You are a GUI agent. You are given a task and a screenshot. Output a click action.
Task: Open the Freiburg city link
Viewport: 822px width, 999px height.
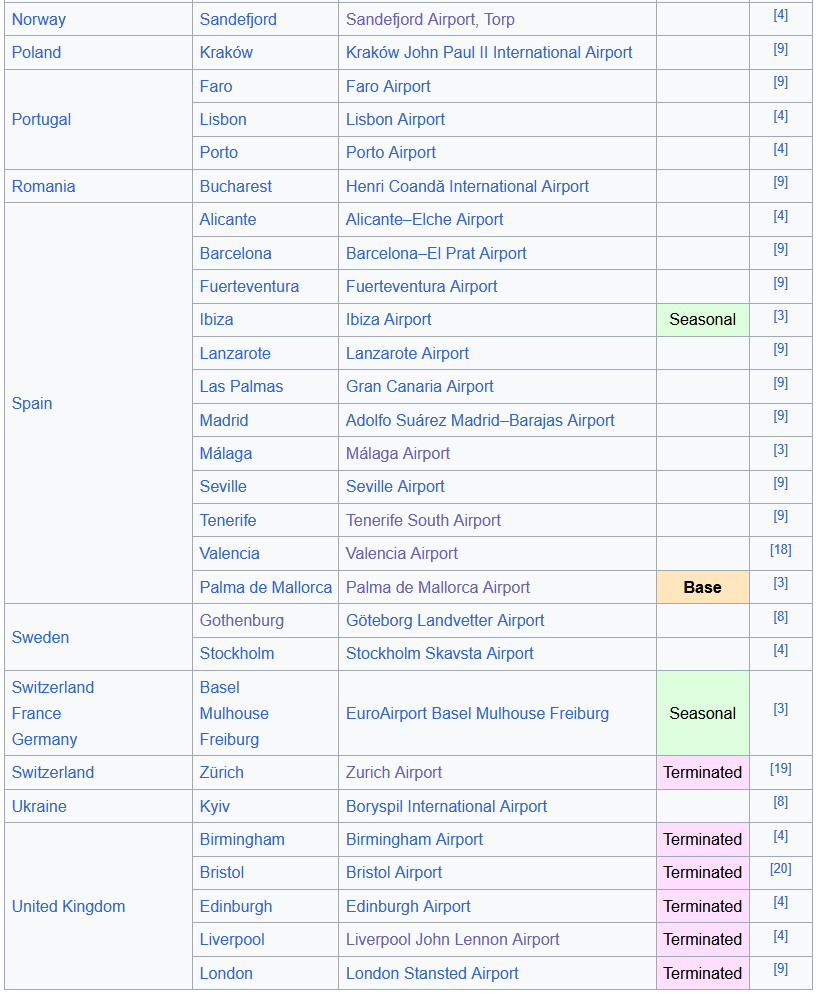tap(229, 739)
